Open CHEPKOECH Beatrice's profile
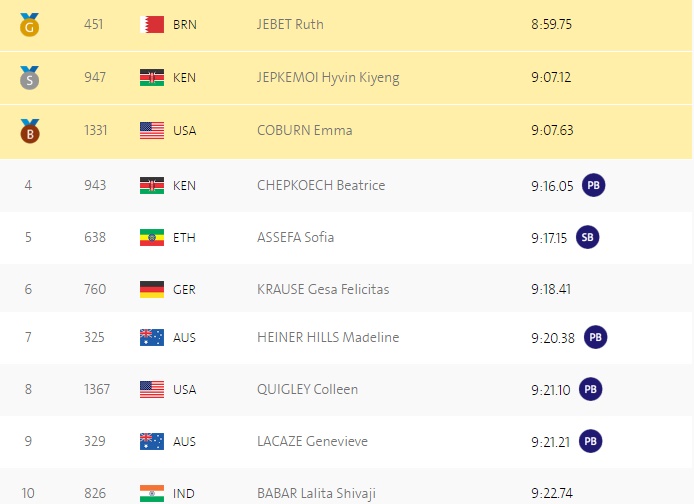 pos(321,185)
